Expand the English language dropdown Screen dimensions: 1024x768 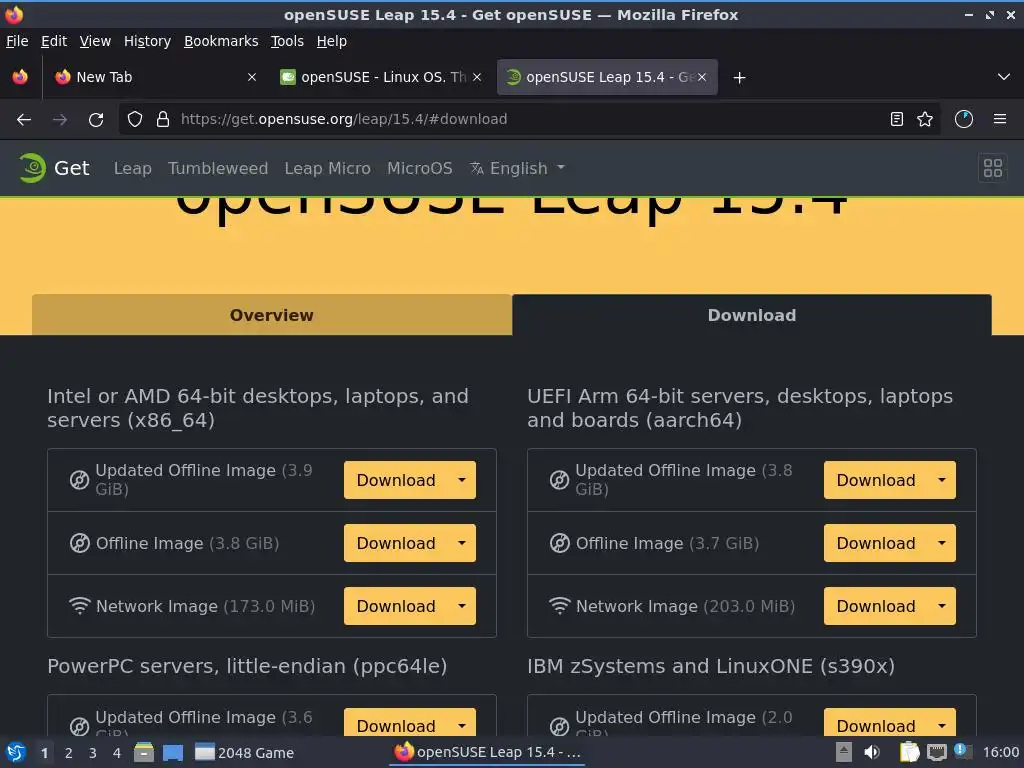[517, 168]
